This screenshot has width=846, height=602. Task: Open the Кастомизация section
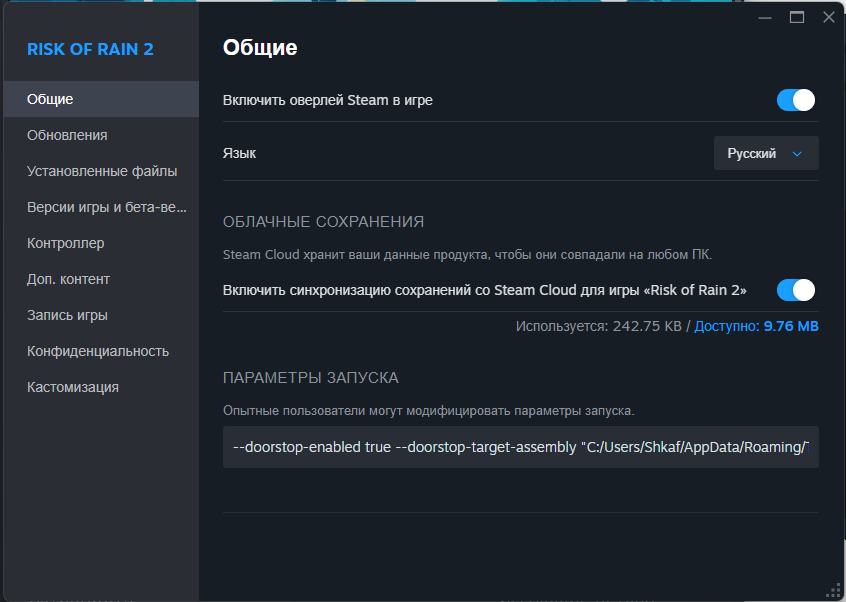point(101,388)
